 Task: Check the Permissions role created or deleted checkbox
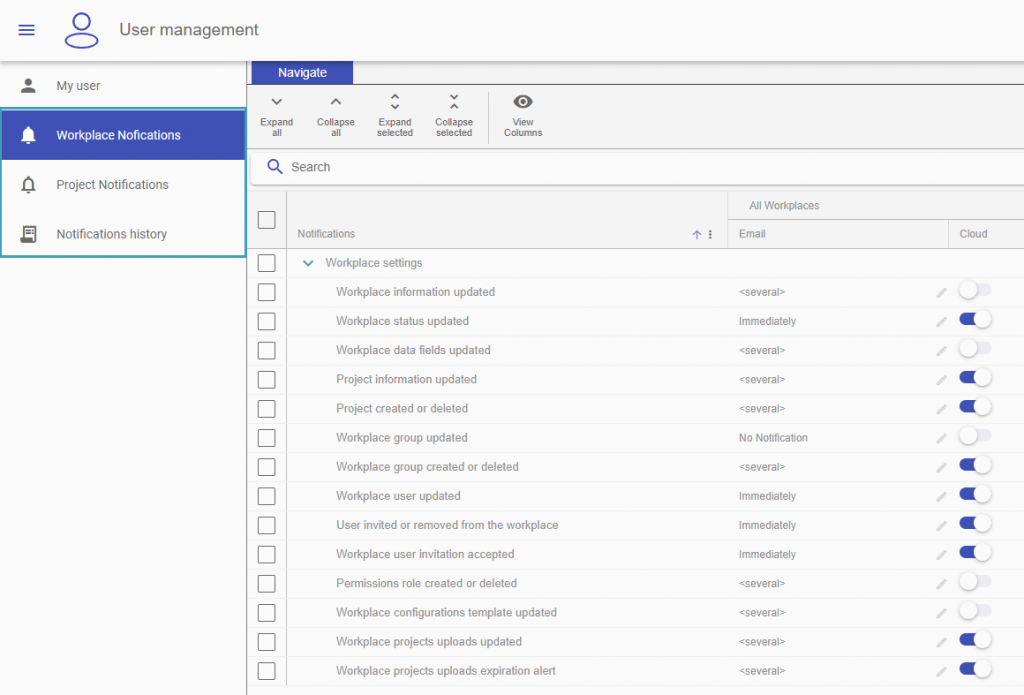coord(266,584)
